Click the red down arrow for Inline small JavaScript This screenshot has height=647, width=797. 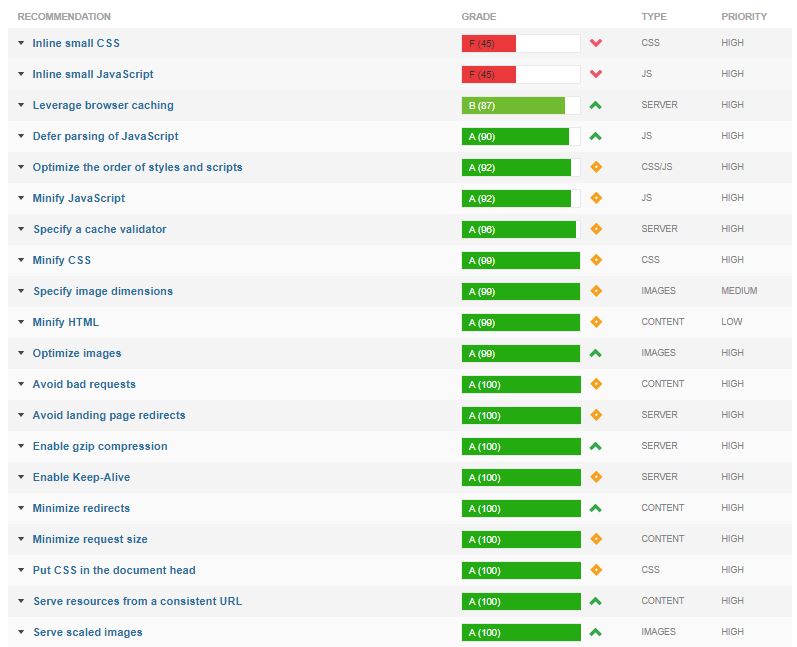click(596, 74)
